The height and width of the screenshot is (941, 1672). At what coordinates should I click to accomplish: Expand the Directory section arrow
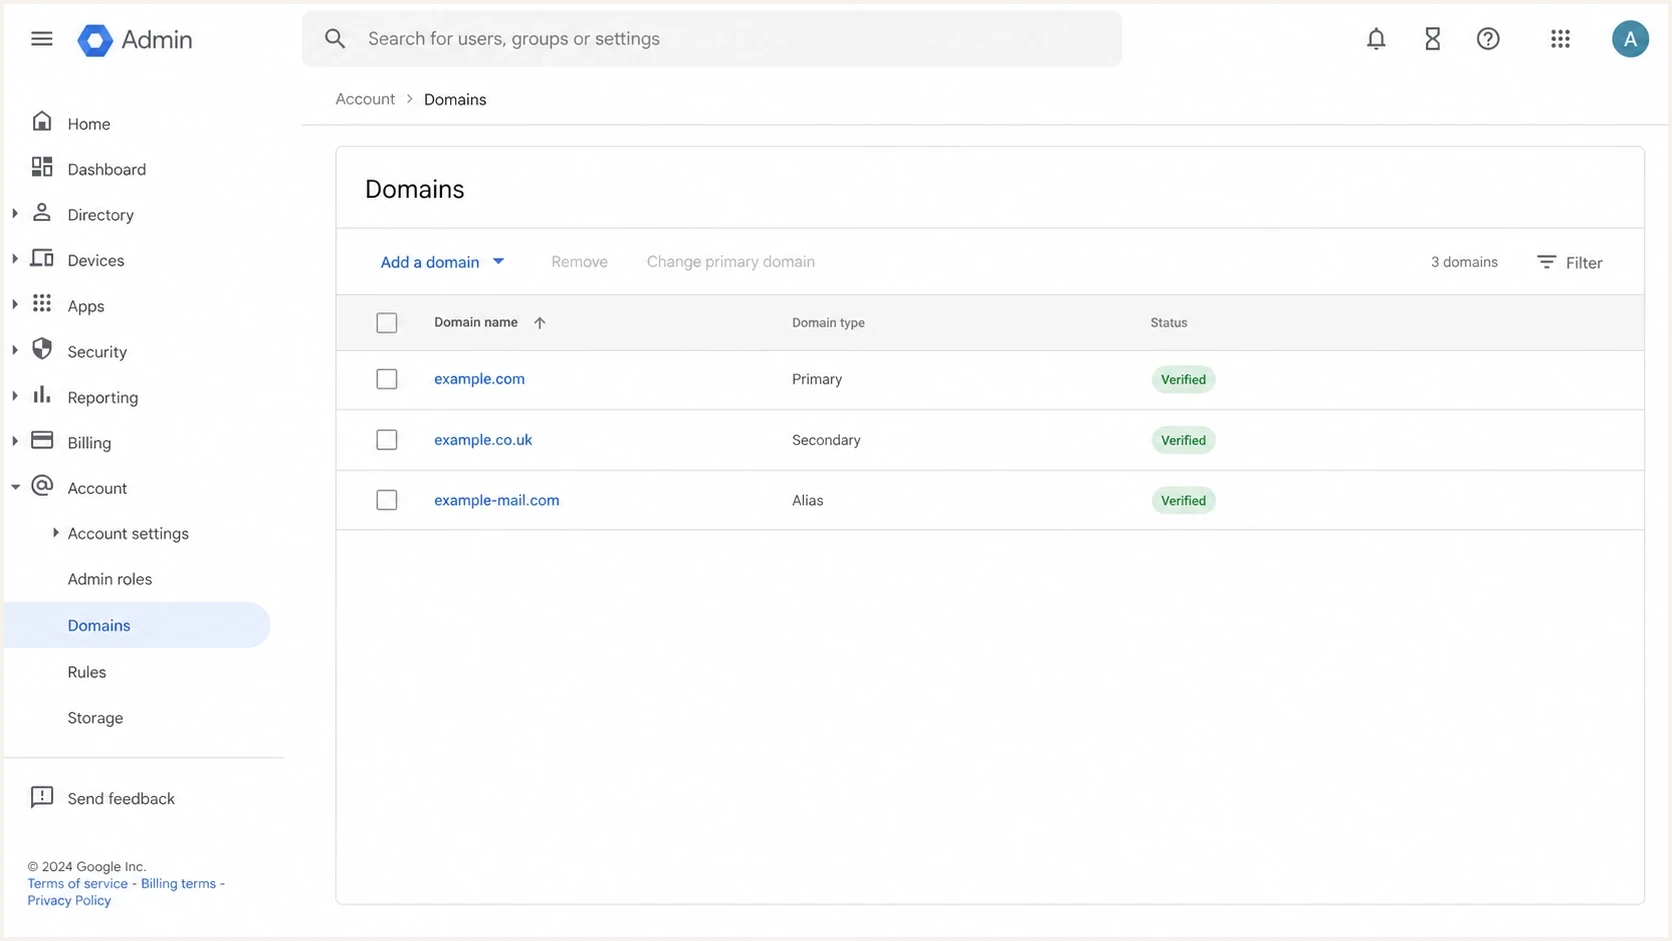[15, 214]
